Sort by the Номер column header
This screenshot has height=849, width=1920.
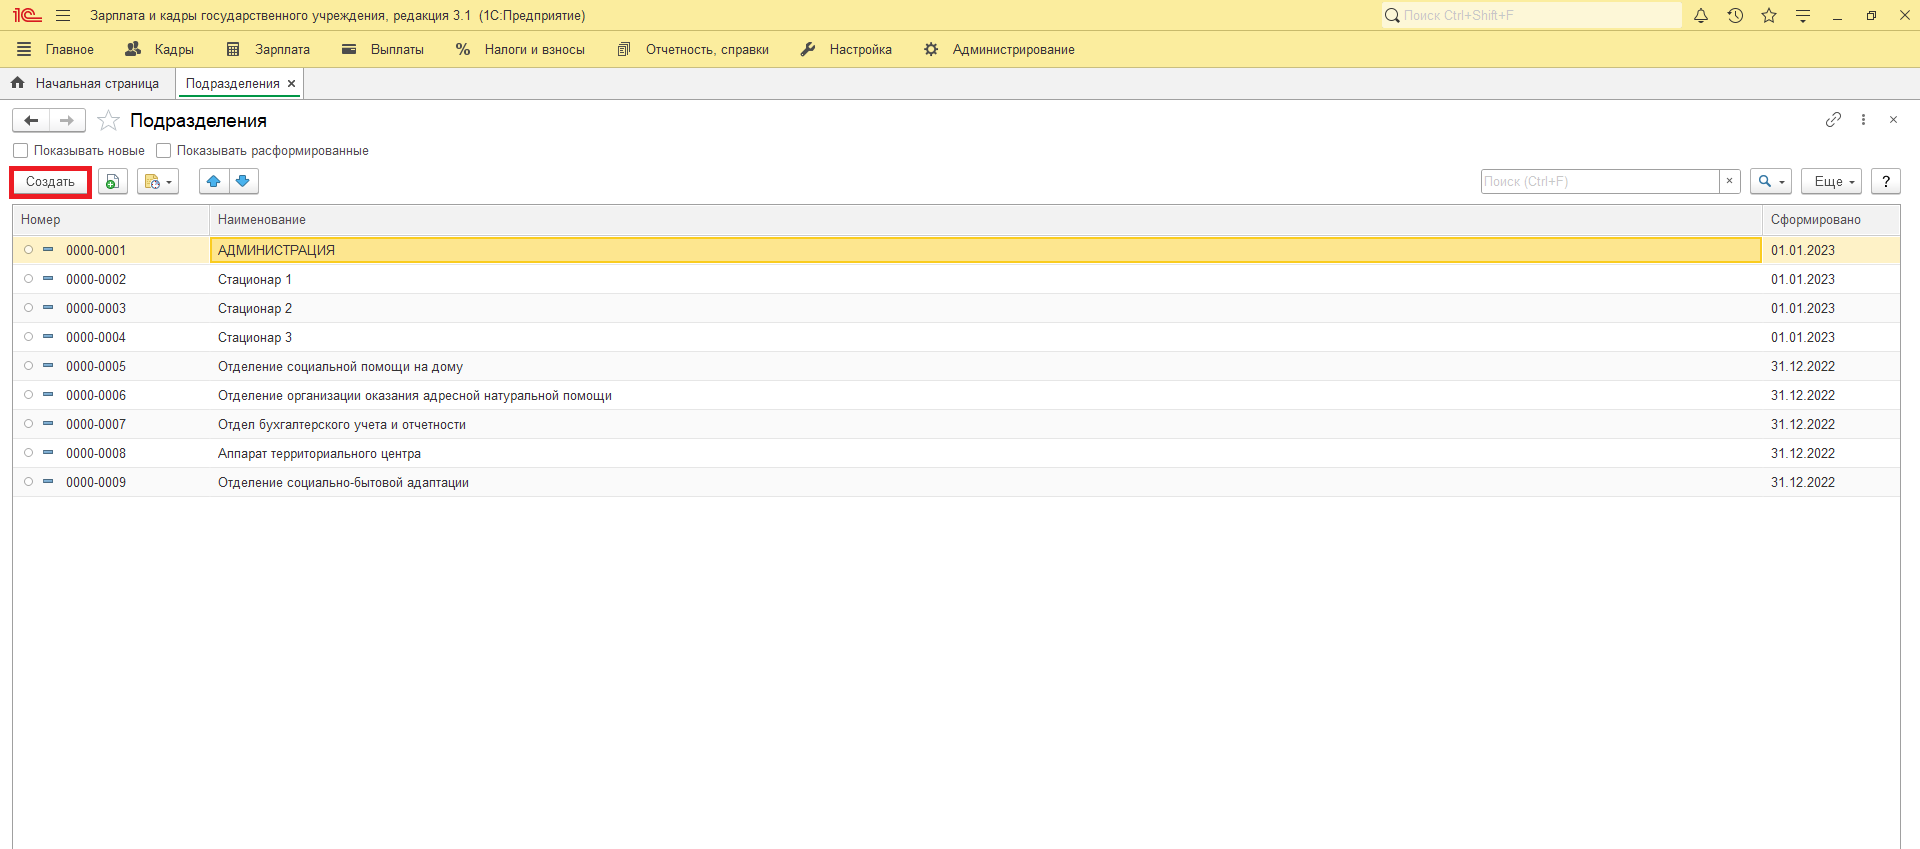110,219
